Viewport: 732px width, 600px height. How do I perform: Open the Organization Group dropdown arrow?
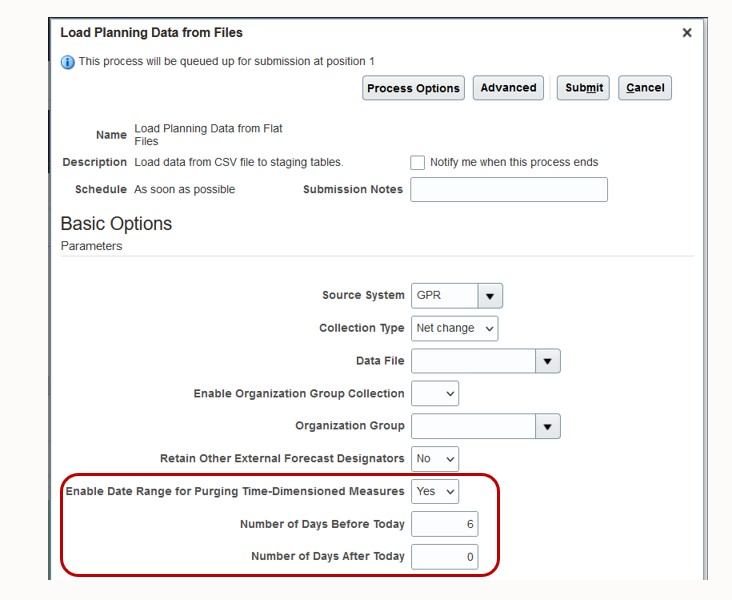click(547, 427)
